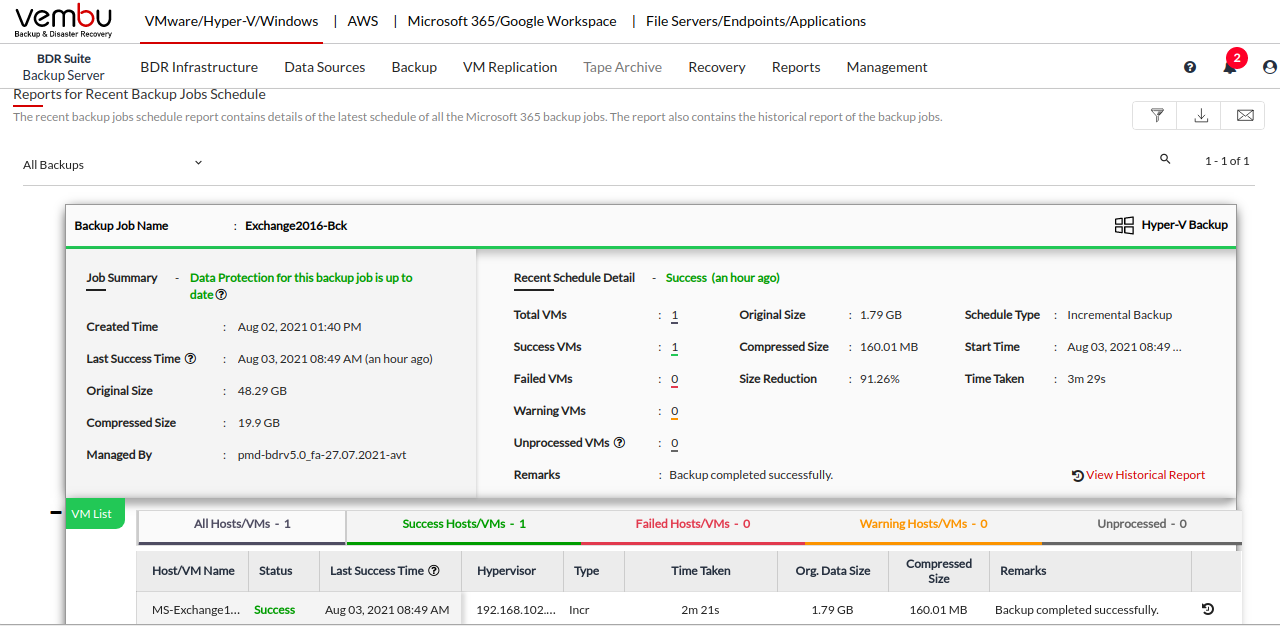1280x626 pixels.
Task: Click the history icon in MS-Exchange row
Action: [1207, 609]
